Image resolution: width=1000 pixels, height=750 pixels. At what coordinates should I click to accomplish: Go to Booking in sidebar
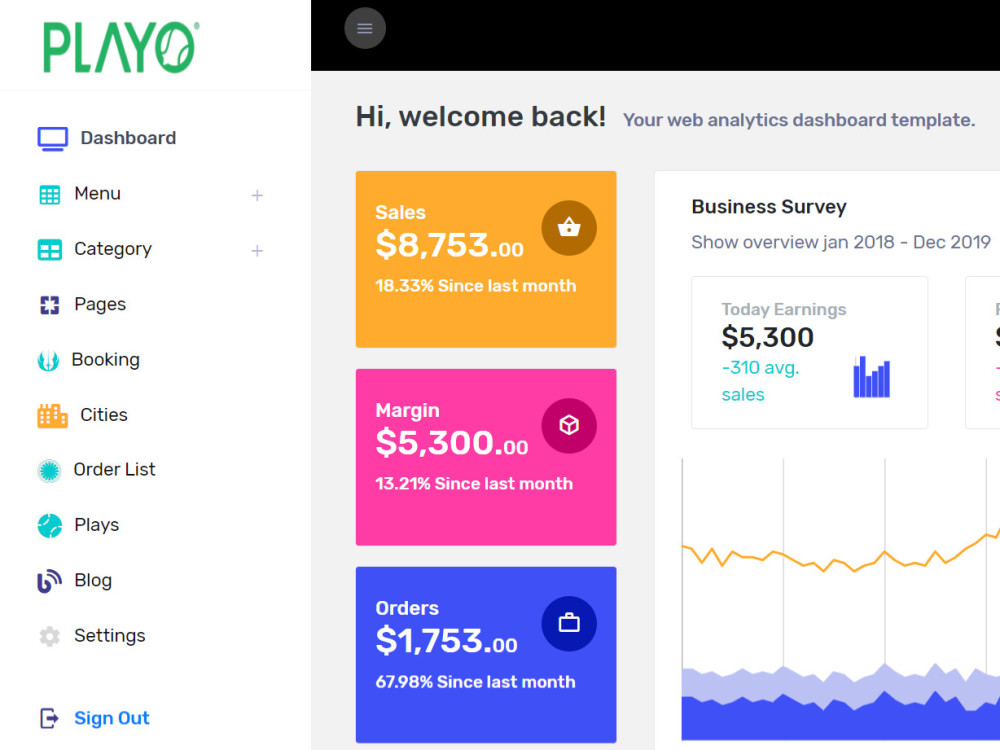pos(106,360)
